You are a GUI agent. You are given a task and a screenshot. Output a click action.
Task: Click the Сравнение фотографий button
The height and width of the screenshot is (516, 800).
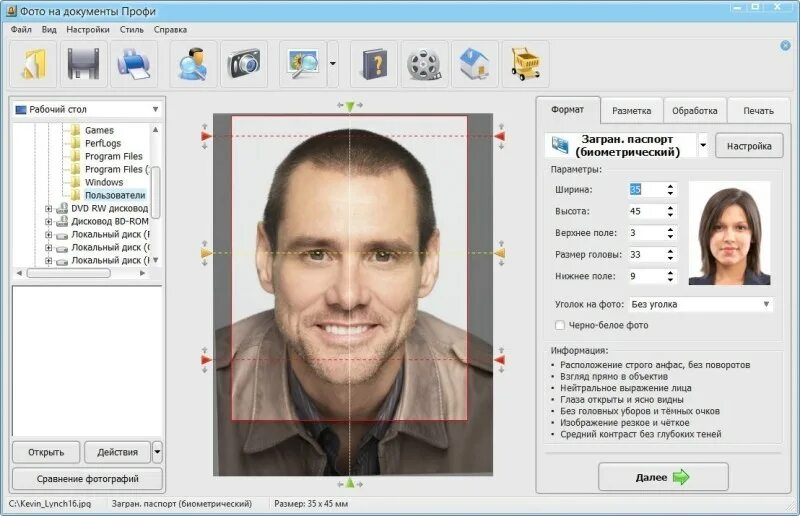coord(87,479)
